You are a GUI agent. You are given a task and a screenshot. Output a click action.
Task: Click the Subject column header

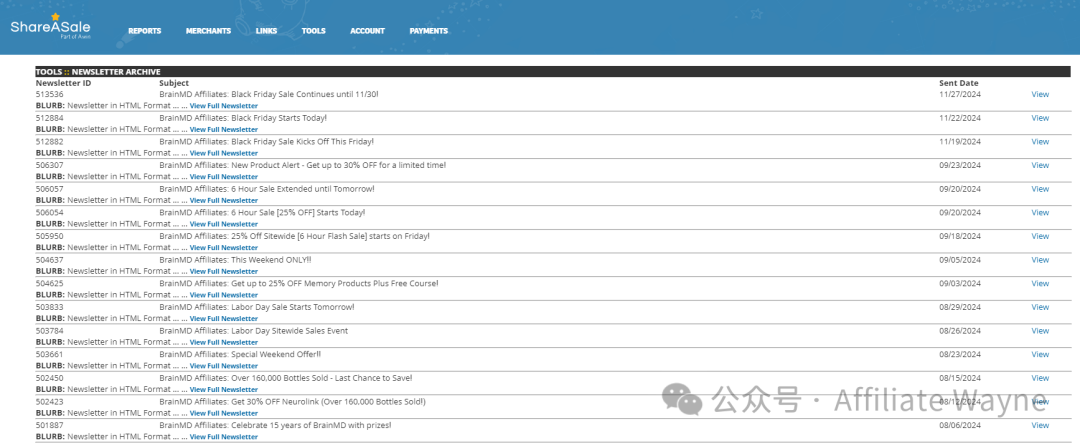tap(174, 83)
